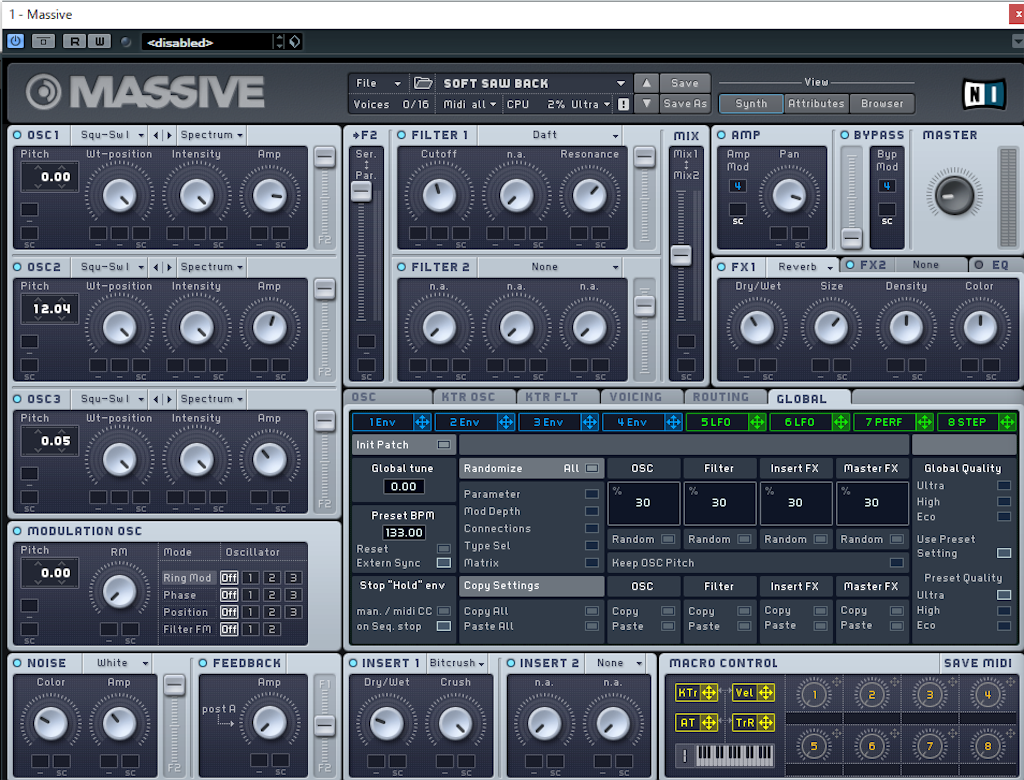Grab the 2 Env modulation drag handle
This screenshot has width=1024, height=780.
tap(506, 422)
